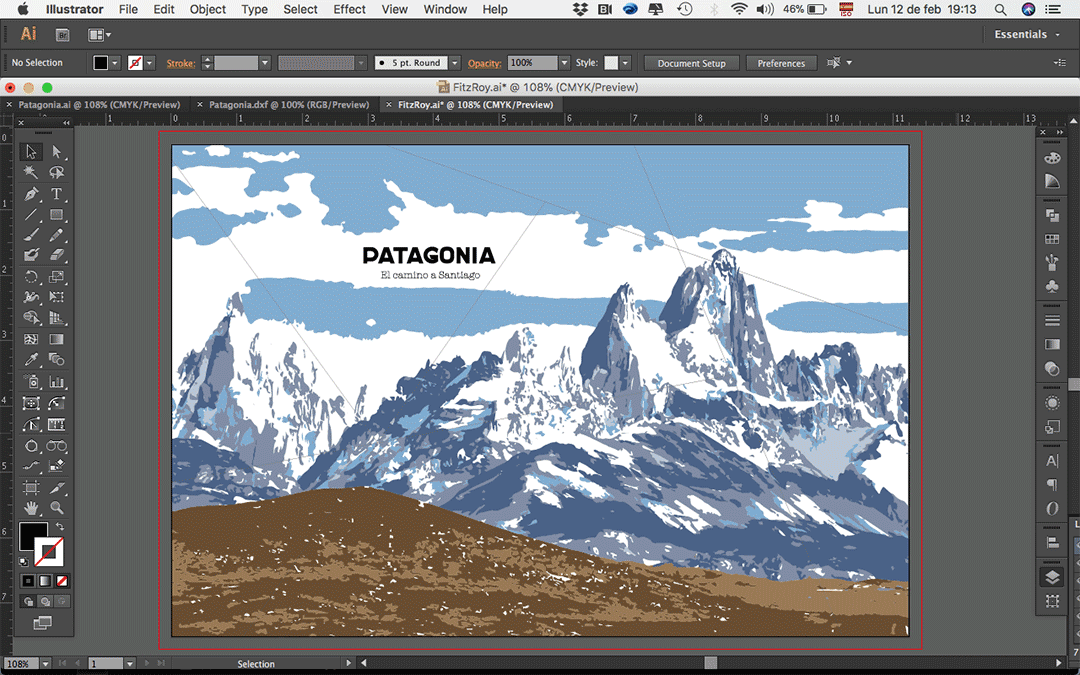The width and height of the screenshot is (1080, 675).
Task: Select the Paintbrush tool
Action: (x=31, y=236)
